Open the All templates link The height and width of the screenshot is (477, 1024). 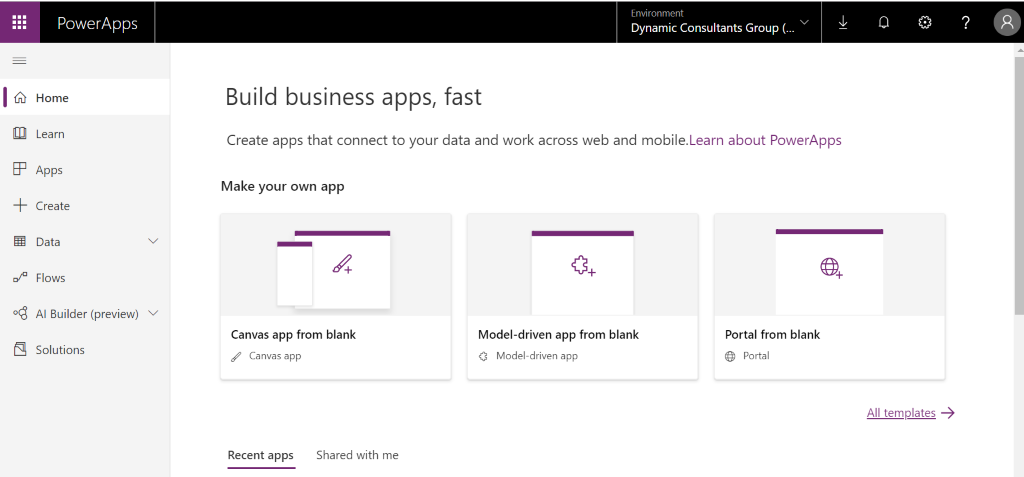pyautogui.click(x=901, y=413)
